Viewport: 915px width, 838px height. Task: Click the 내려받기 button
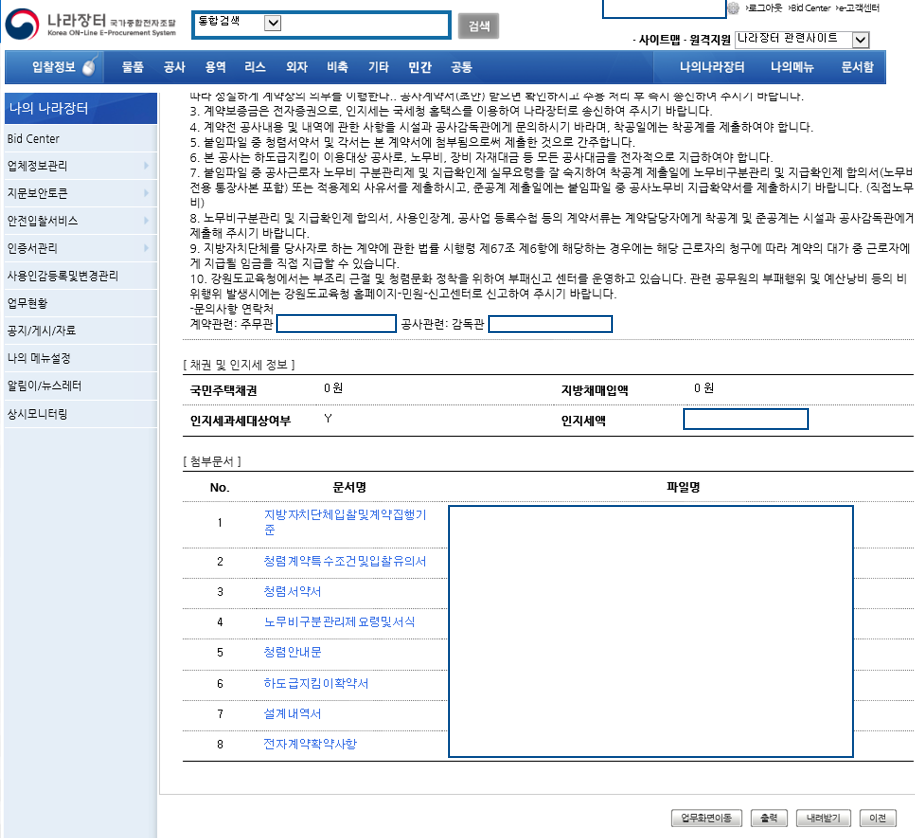click(x=823, y=818)
